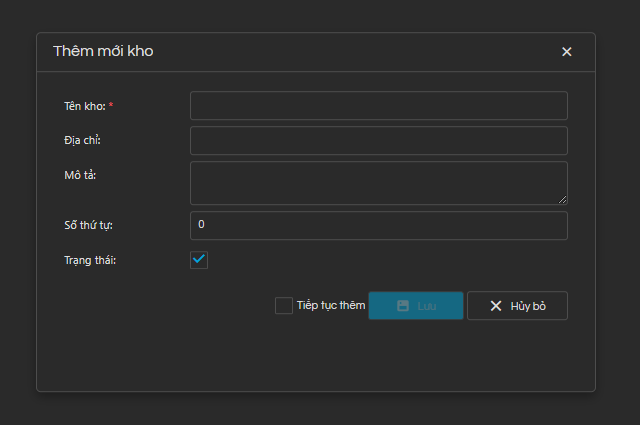The image size is (640, 425).
Task: Click the Tiếp tục thêm label text
Action: (331, 305)
